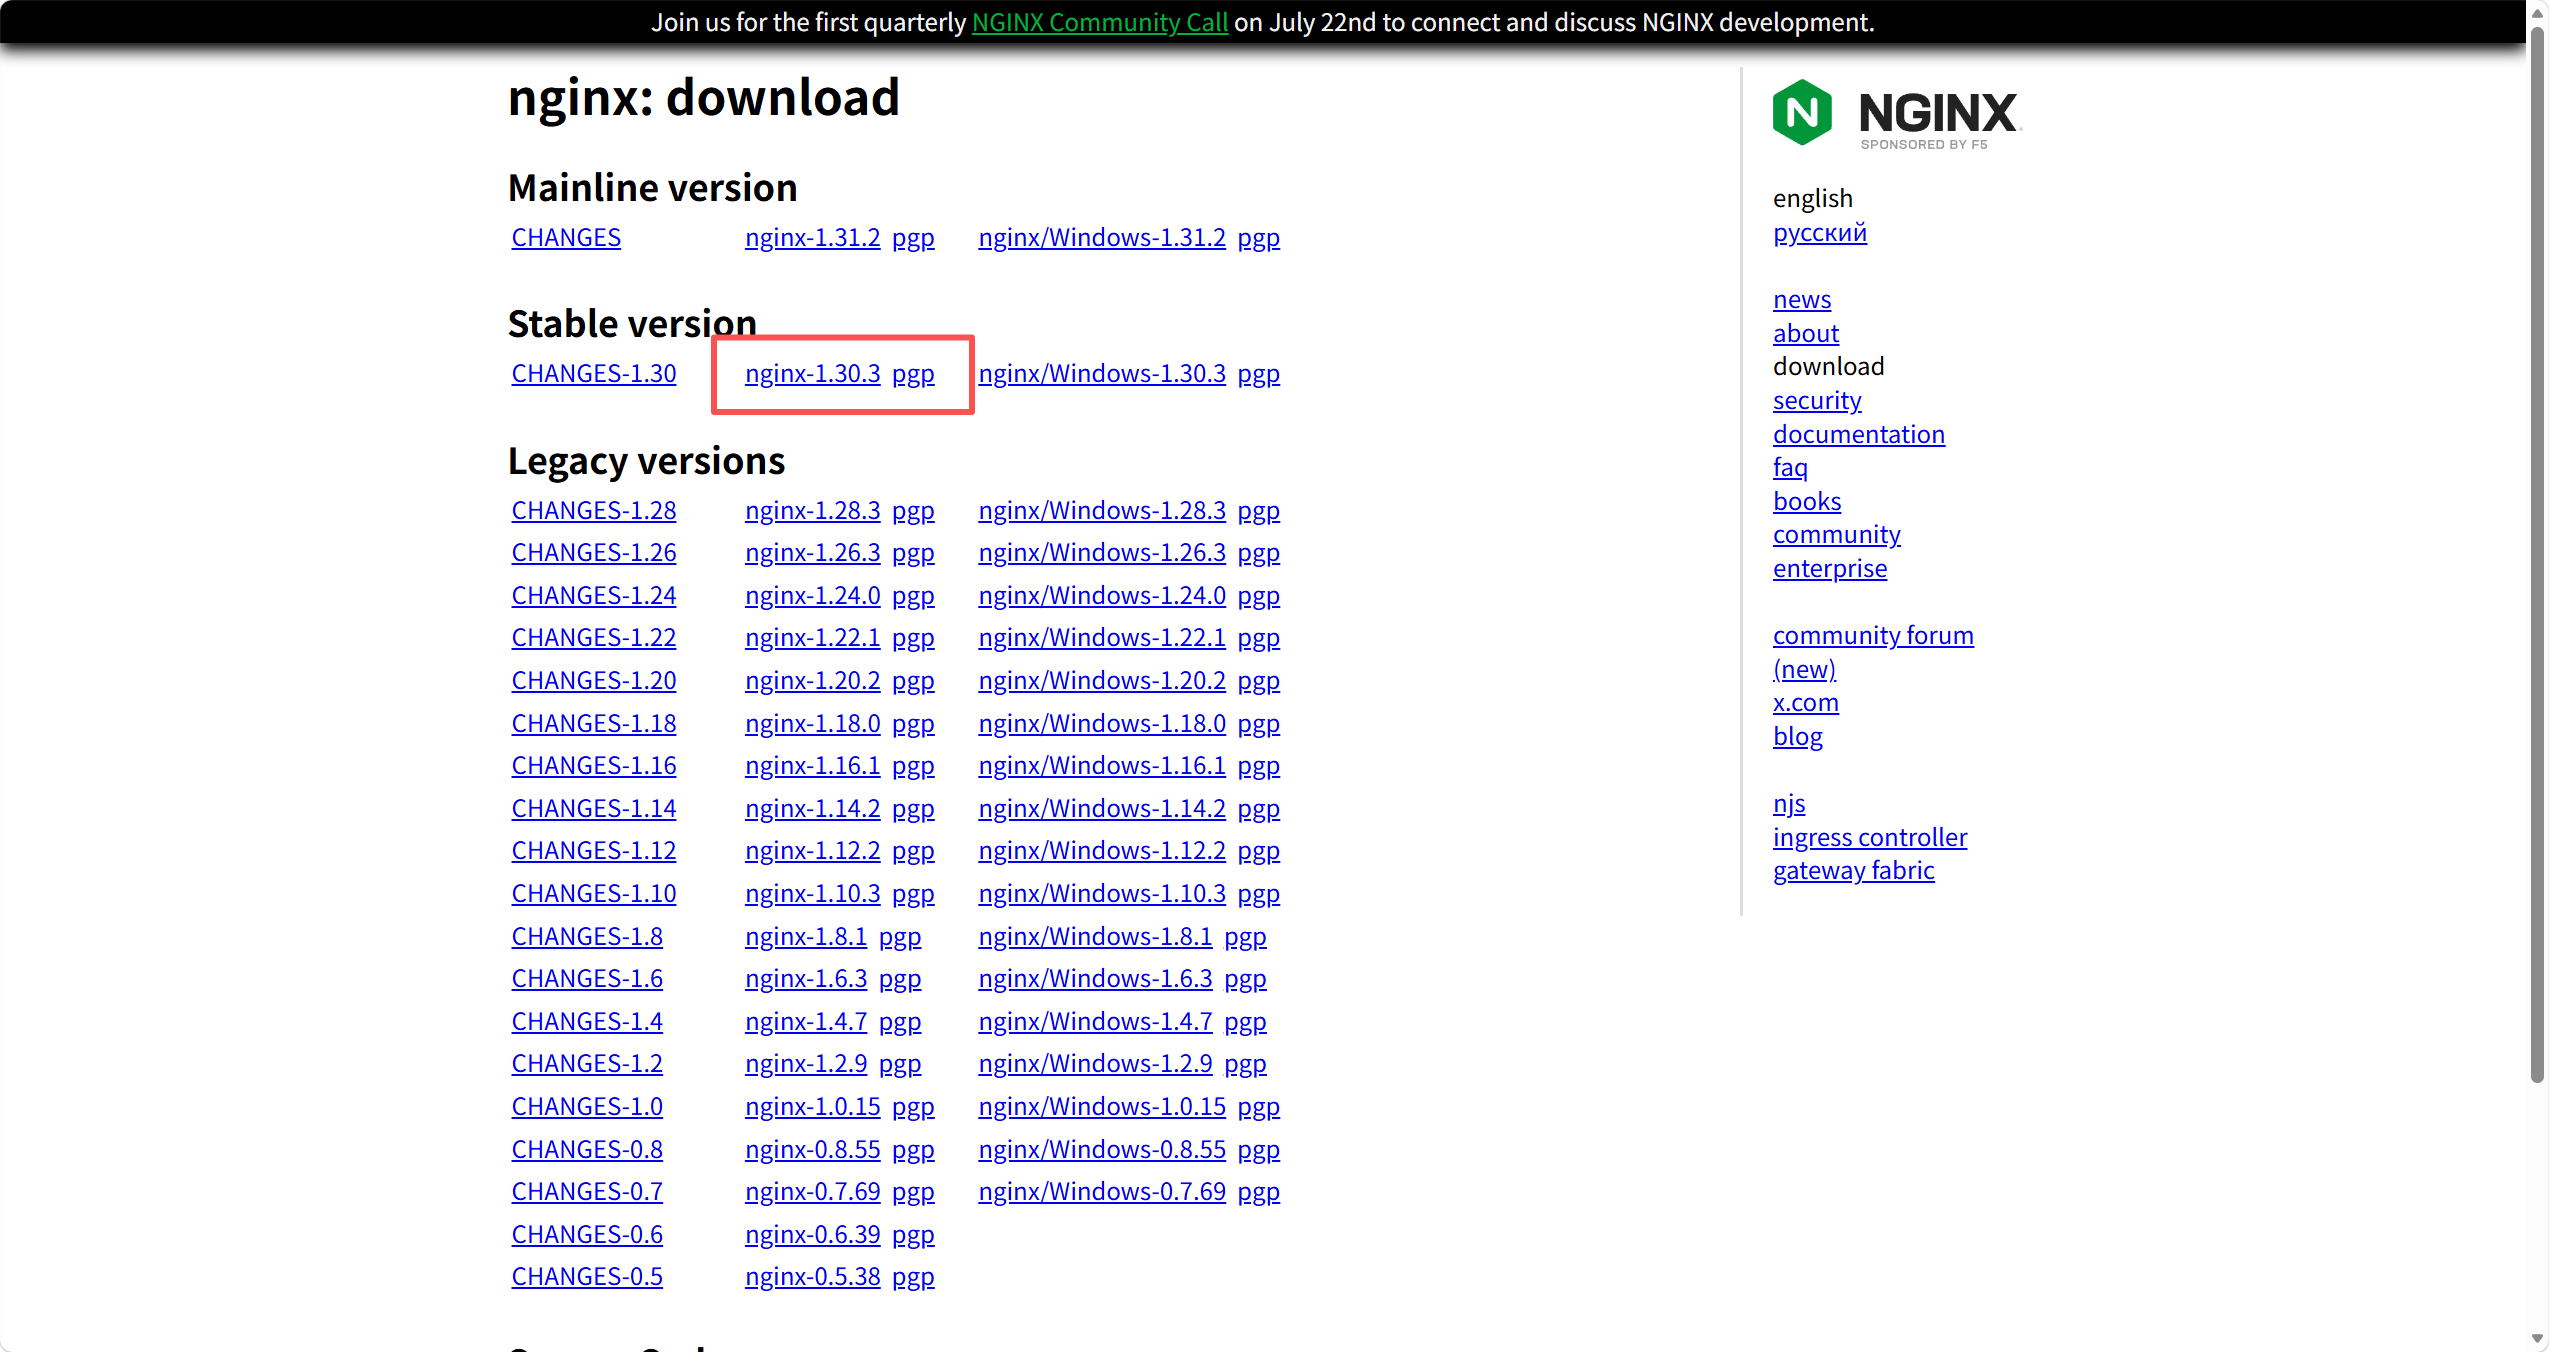Image resolution: width=2549 pixels, height=1352 pixels.
Task: Download nginx/Windows-1.22.1 build
Action: pyautogui.click(x=1101, y=637)
